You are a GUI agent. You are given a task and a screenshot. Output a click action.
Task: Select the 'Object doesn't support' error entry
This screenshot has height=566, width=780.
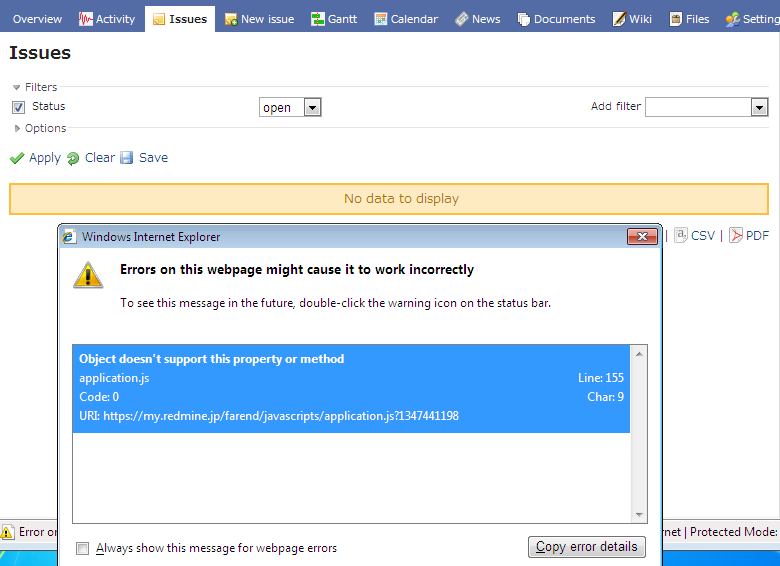pyautogui.click(x=351, y=388)
